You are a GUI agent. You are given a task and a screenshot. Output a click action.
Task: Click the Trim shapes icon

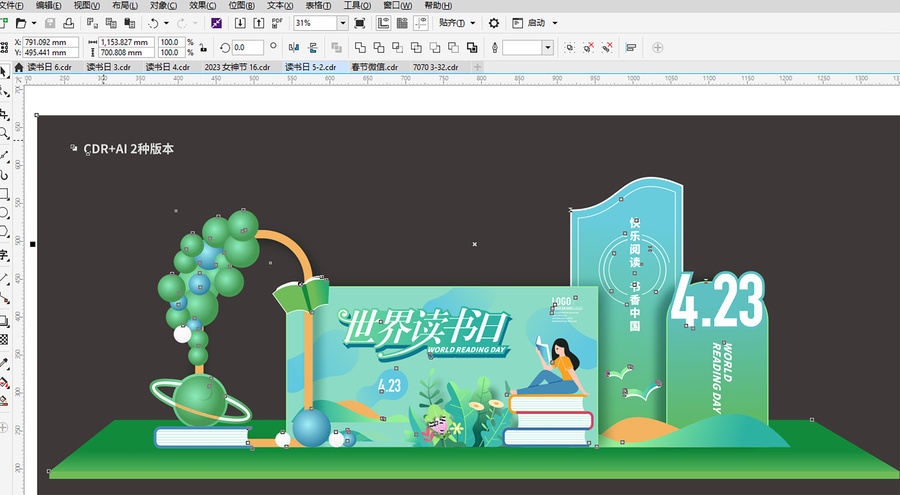[x=379, y=47]
